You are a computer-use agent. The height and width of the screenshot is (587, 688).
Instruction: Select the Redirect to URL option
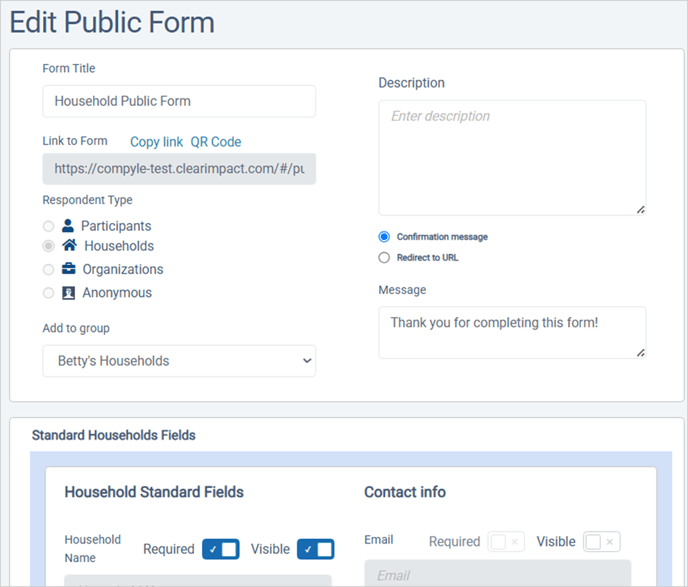tap(384, 258)
